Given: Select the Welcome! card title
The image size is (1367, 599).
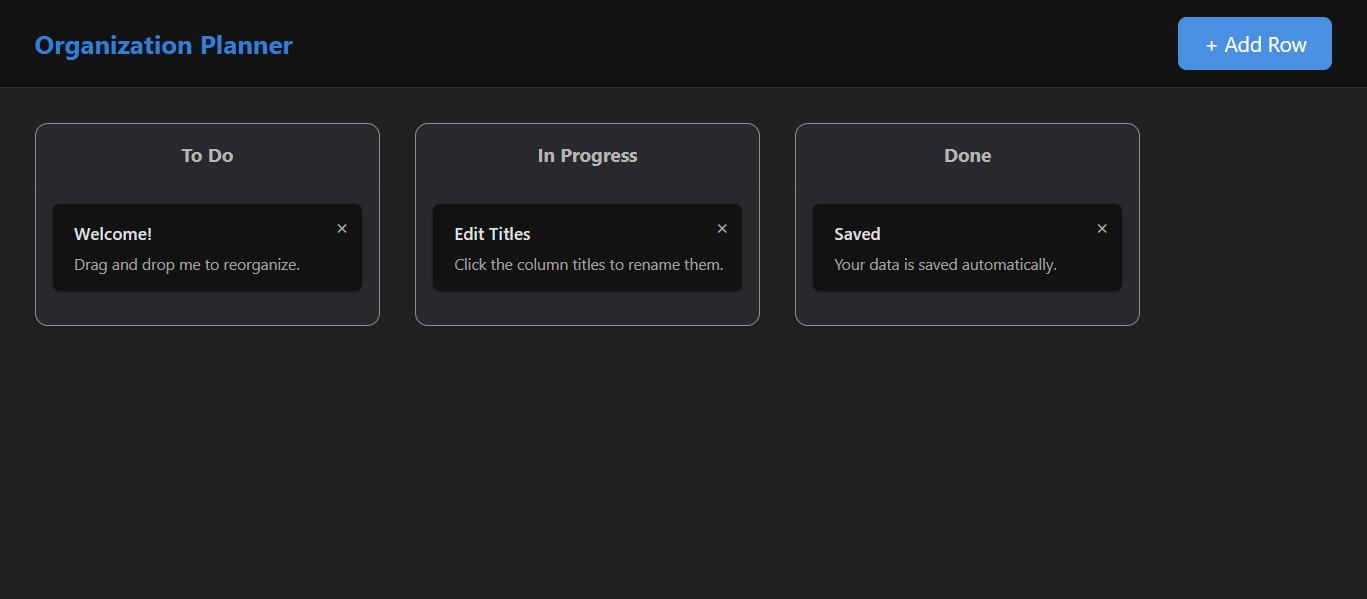Looking at the screenshot, I should tap(113, 234).
